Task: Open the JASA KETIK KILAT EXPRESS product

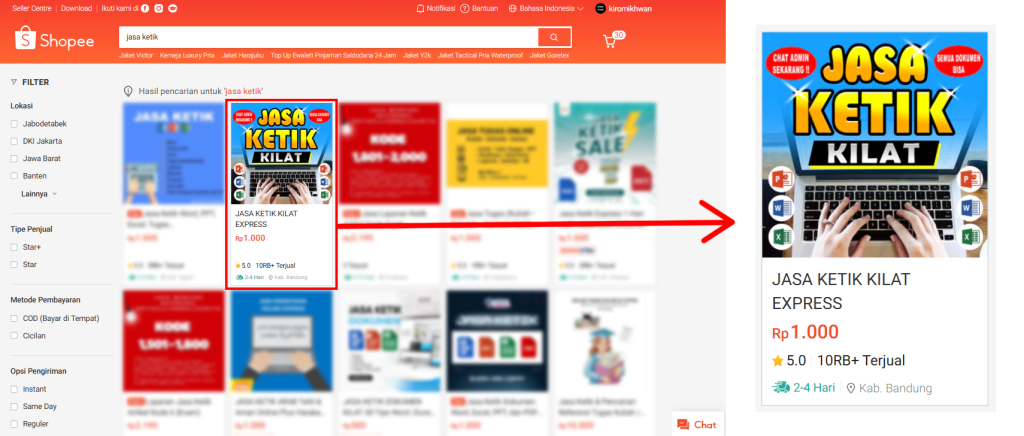Action: [x=281, y=195]
